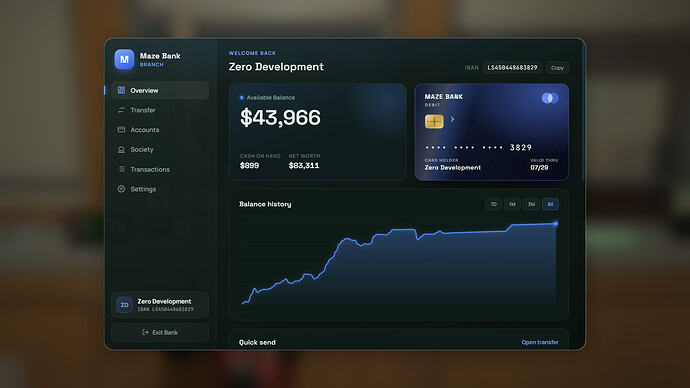Select the 7D balance history range
690x388 pixels.
coord(493,204)
